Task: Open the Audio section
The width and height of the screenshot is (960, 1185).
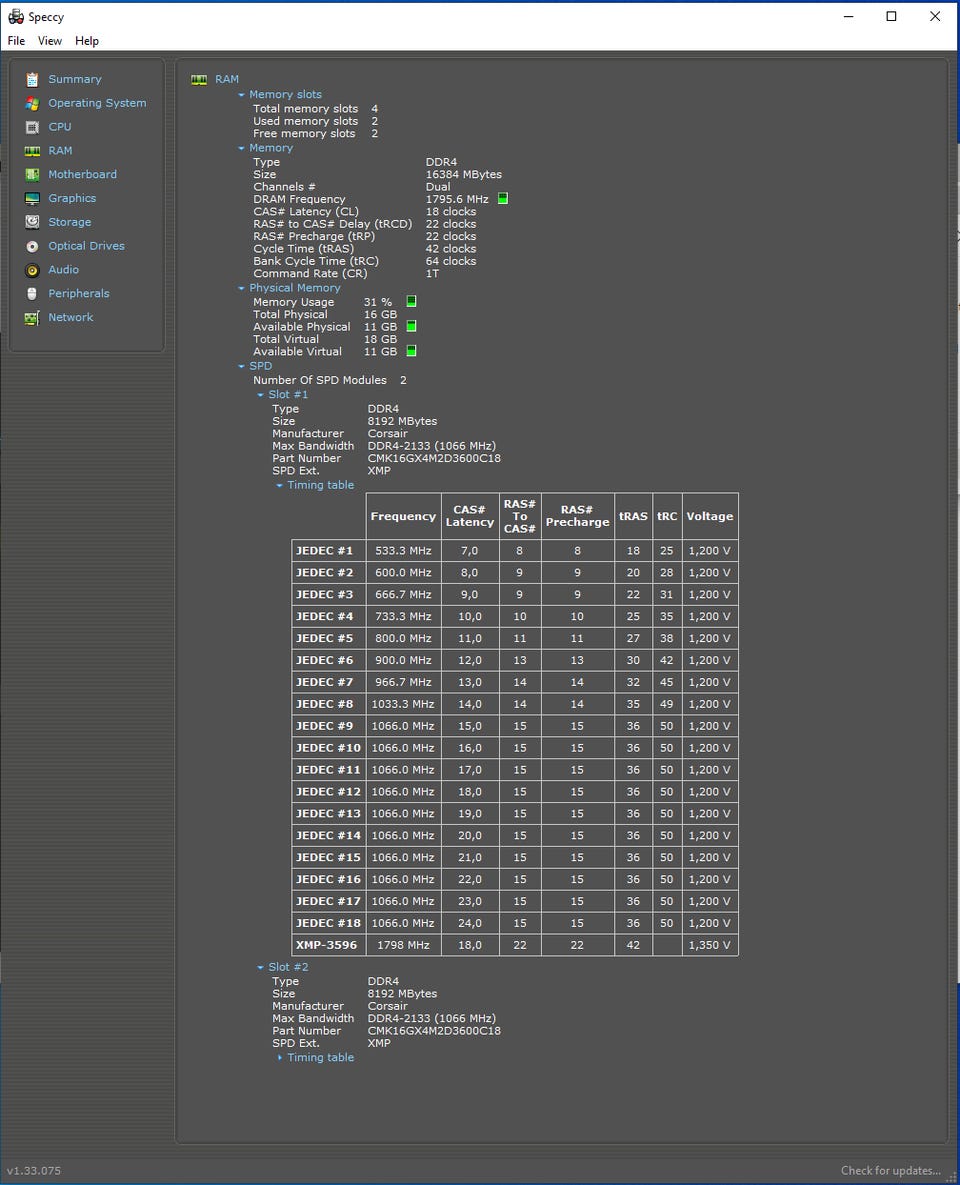Action: pos(63,270)
